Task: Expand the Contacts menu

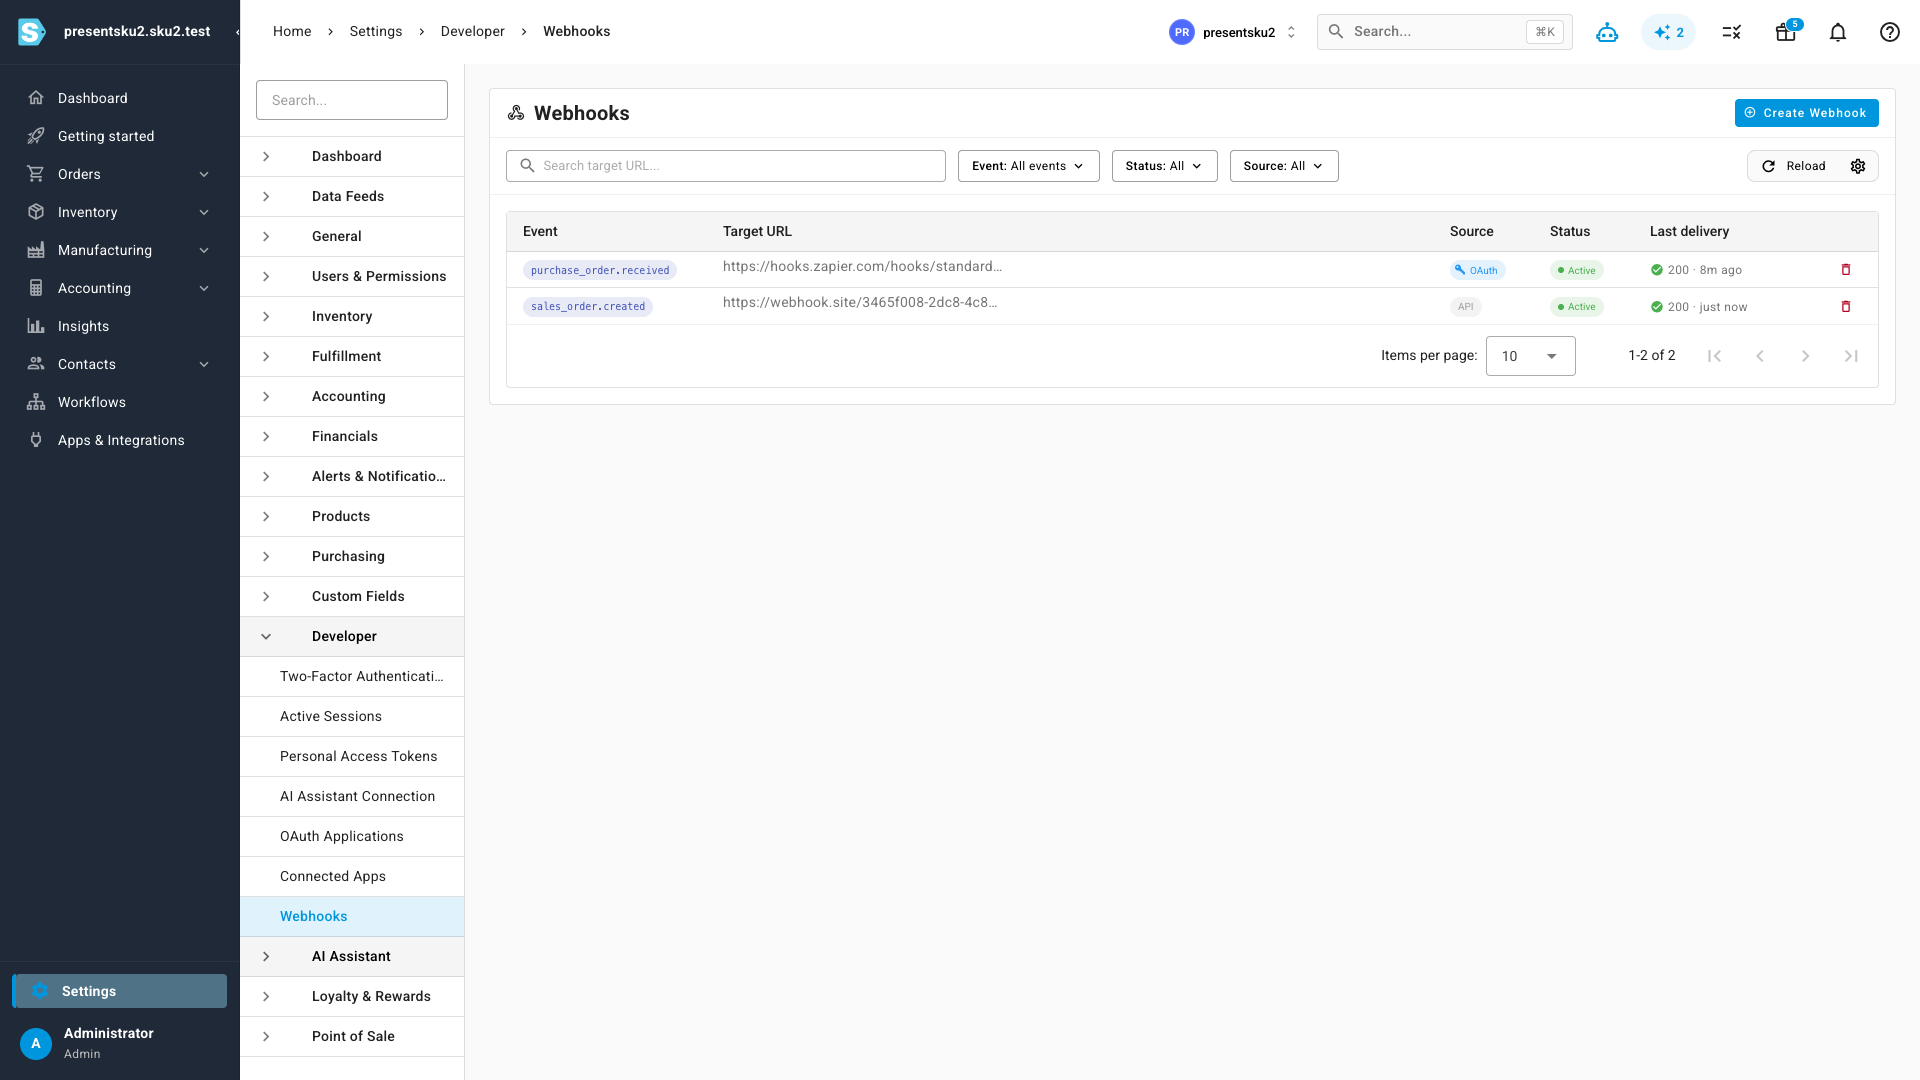Action: 120,364
